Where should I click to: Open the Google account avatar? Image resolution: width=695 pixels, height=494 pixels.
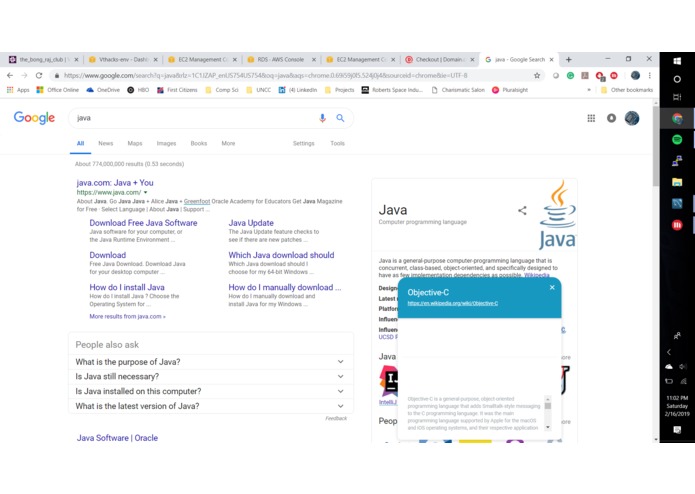click(632, 118)
